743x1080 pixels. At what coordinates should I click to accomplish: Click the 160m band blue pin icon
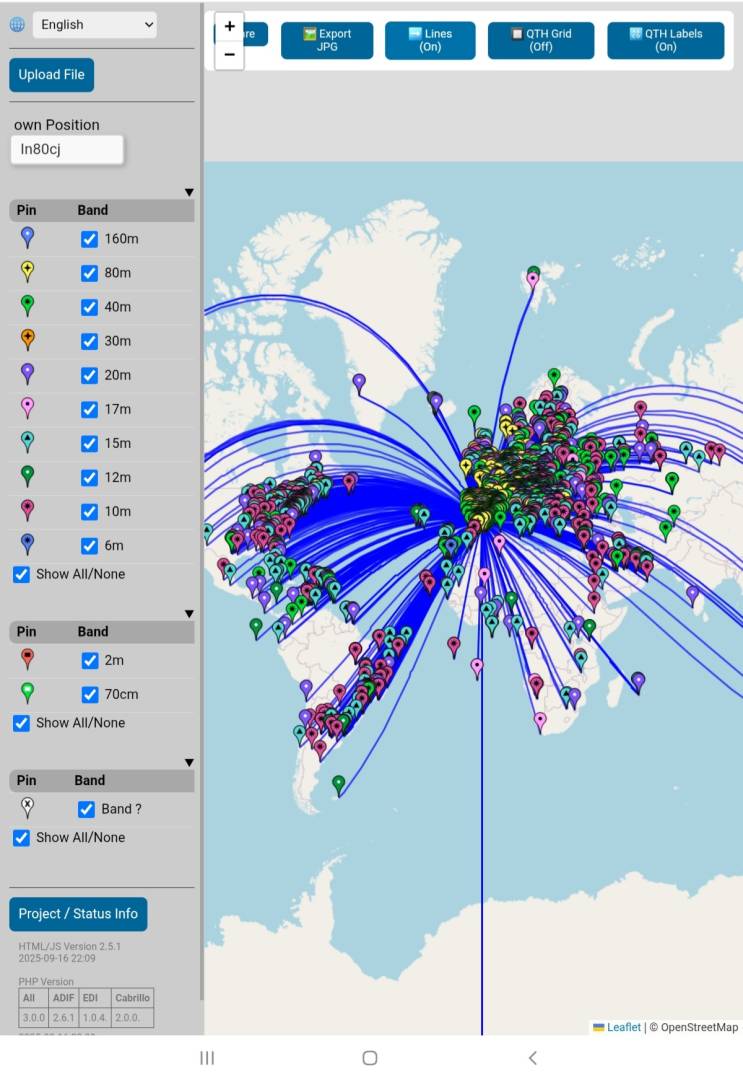28,237
